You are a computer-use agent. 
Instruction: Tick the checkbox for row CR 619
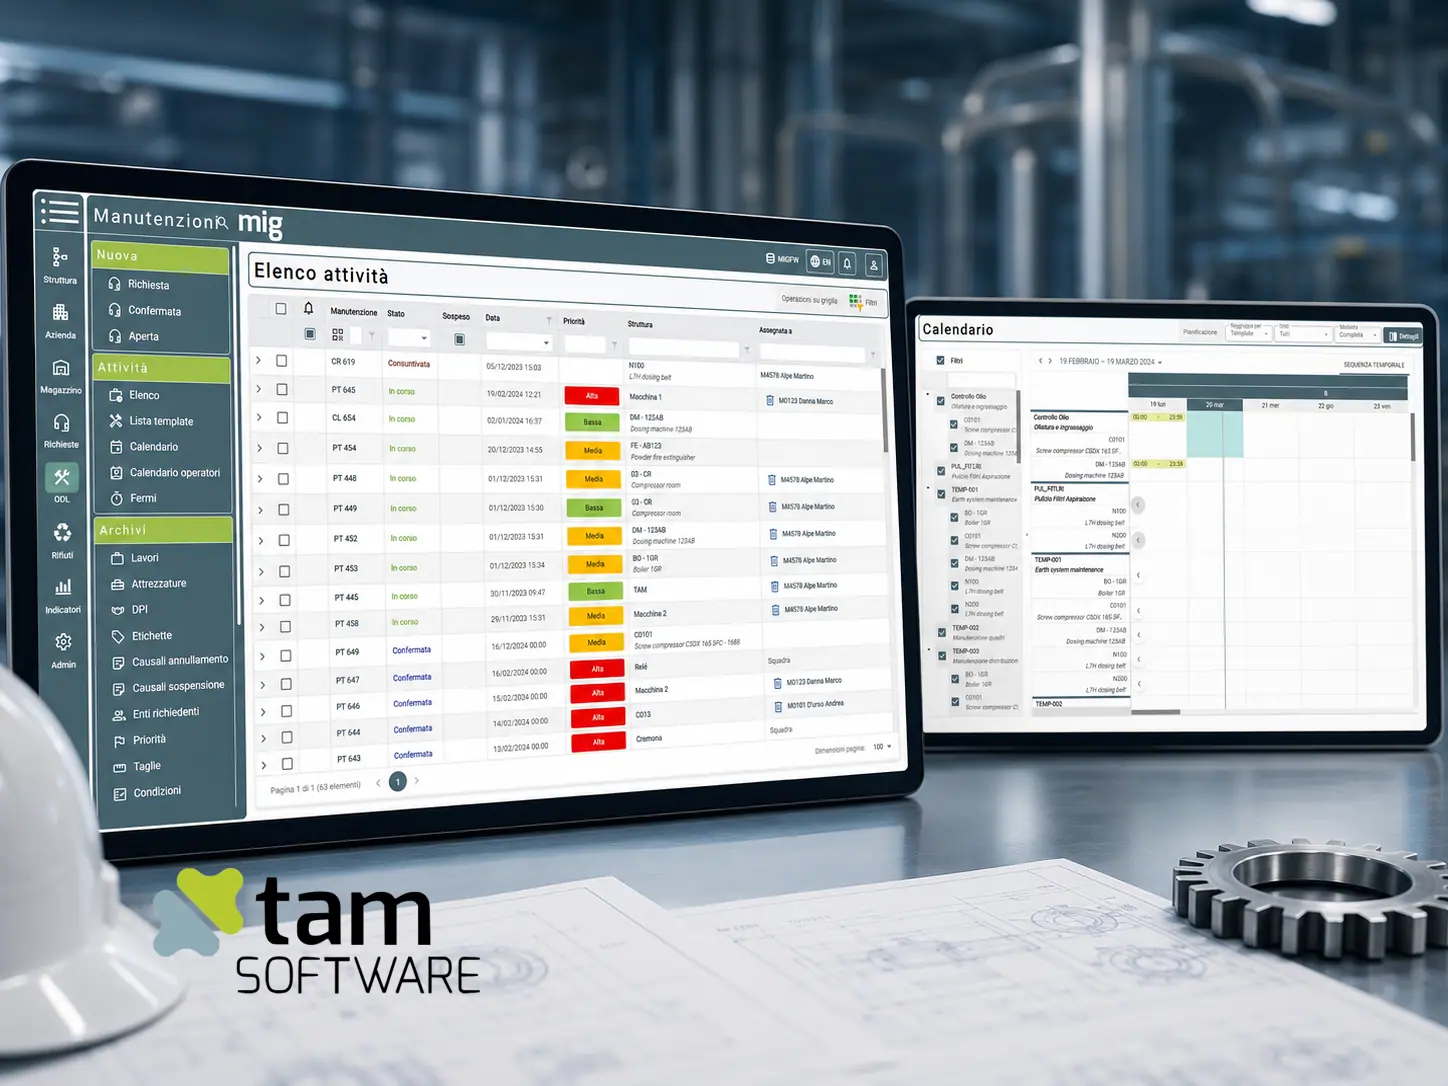click(282, 361)
